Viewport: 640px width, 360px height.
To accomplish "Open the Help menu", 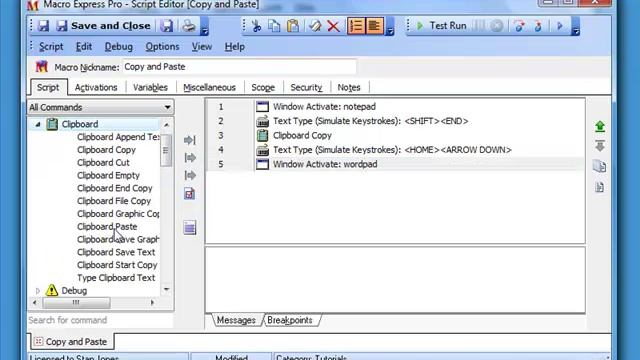I will tap(234, 47).
